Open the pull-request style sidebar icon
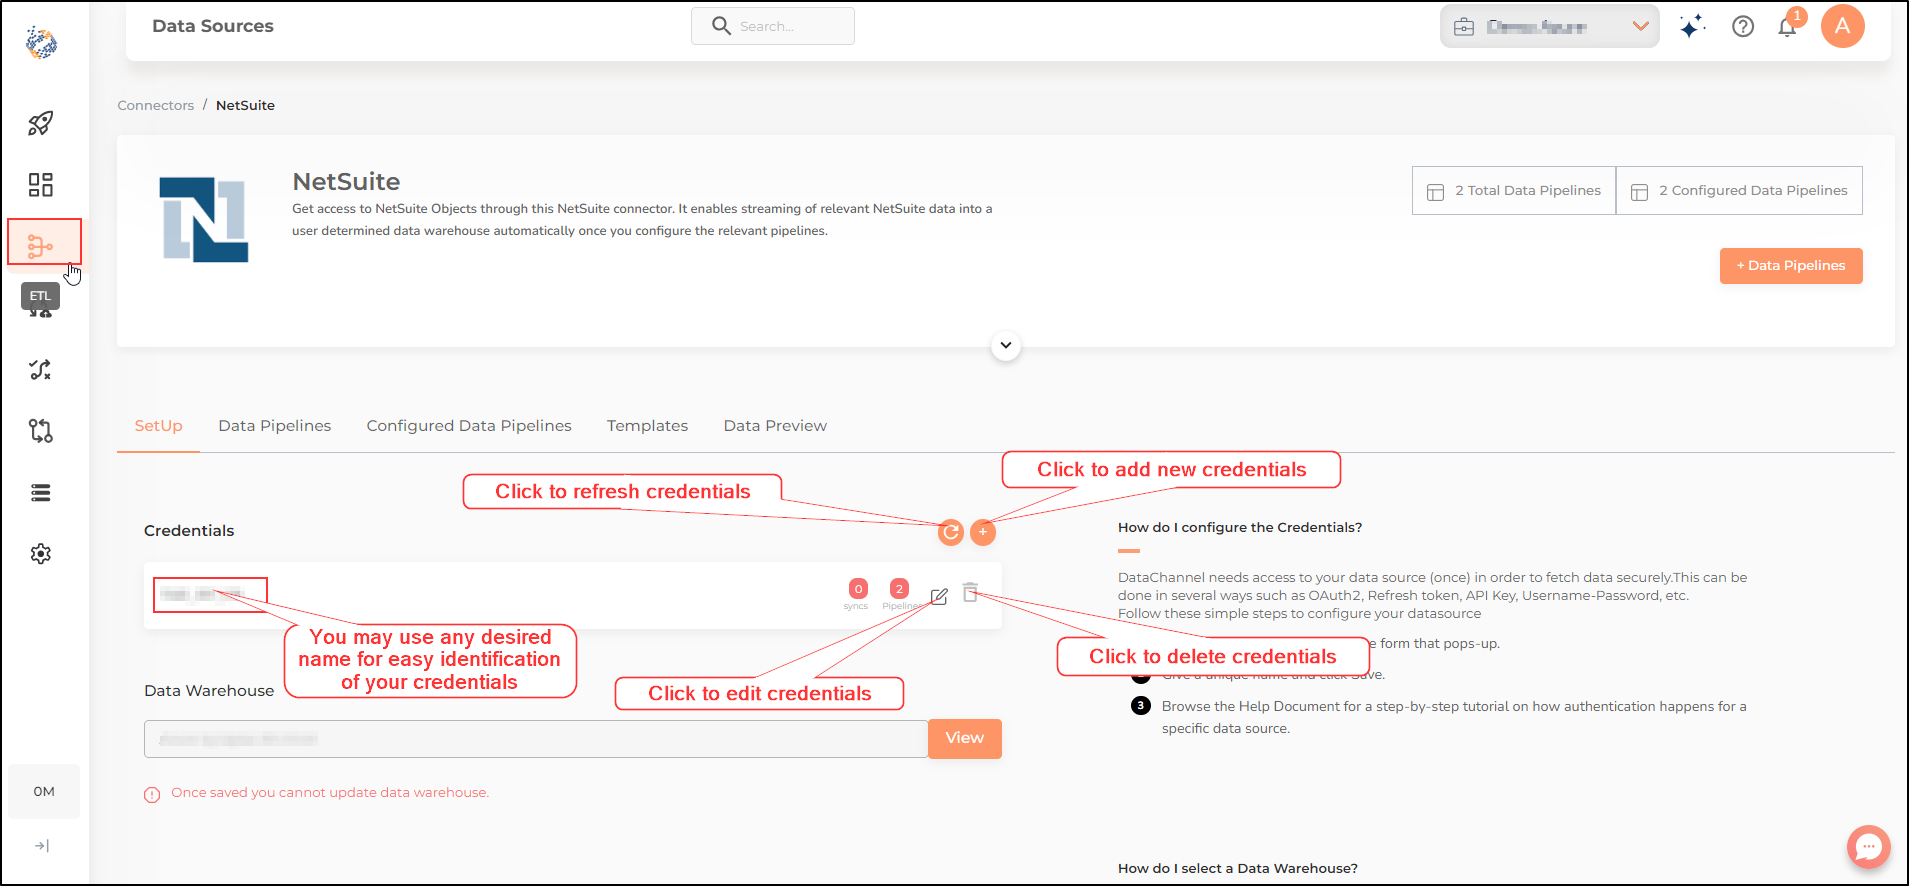Image resolution: width=1909 pixels, height=886 pixels. coord(40,431)
